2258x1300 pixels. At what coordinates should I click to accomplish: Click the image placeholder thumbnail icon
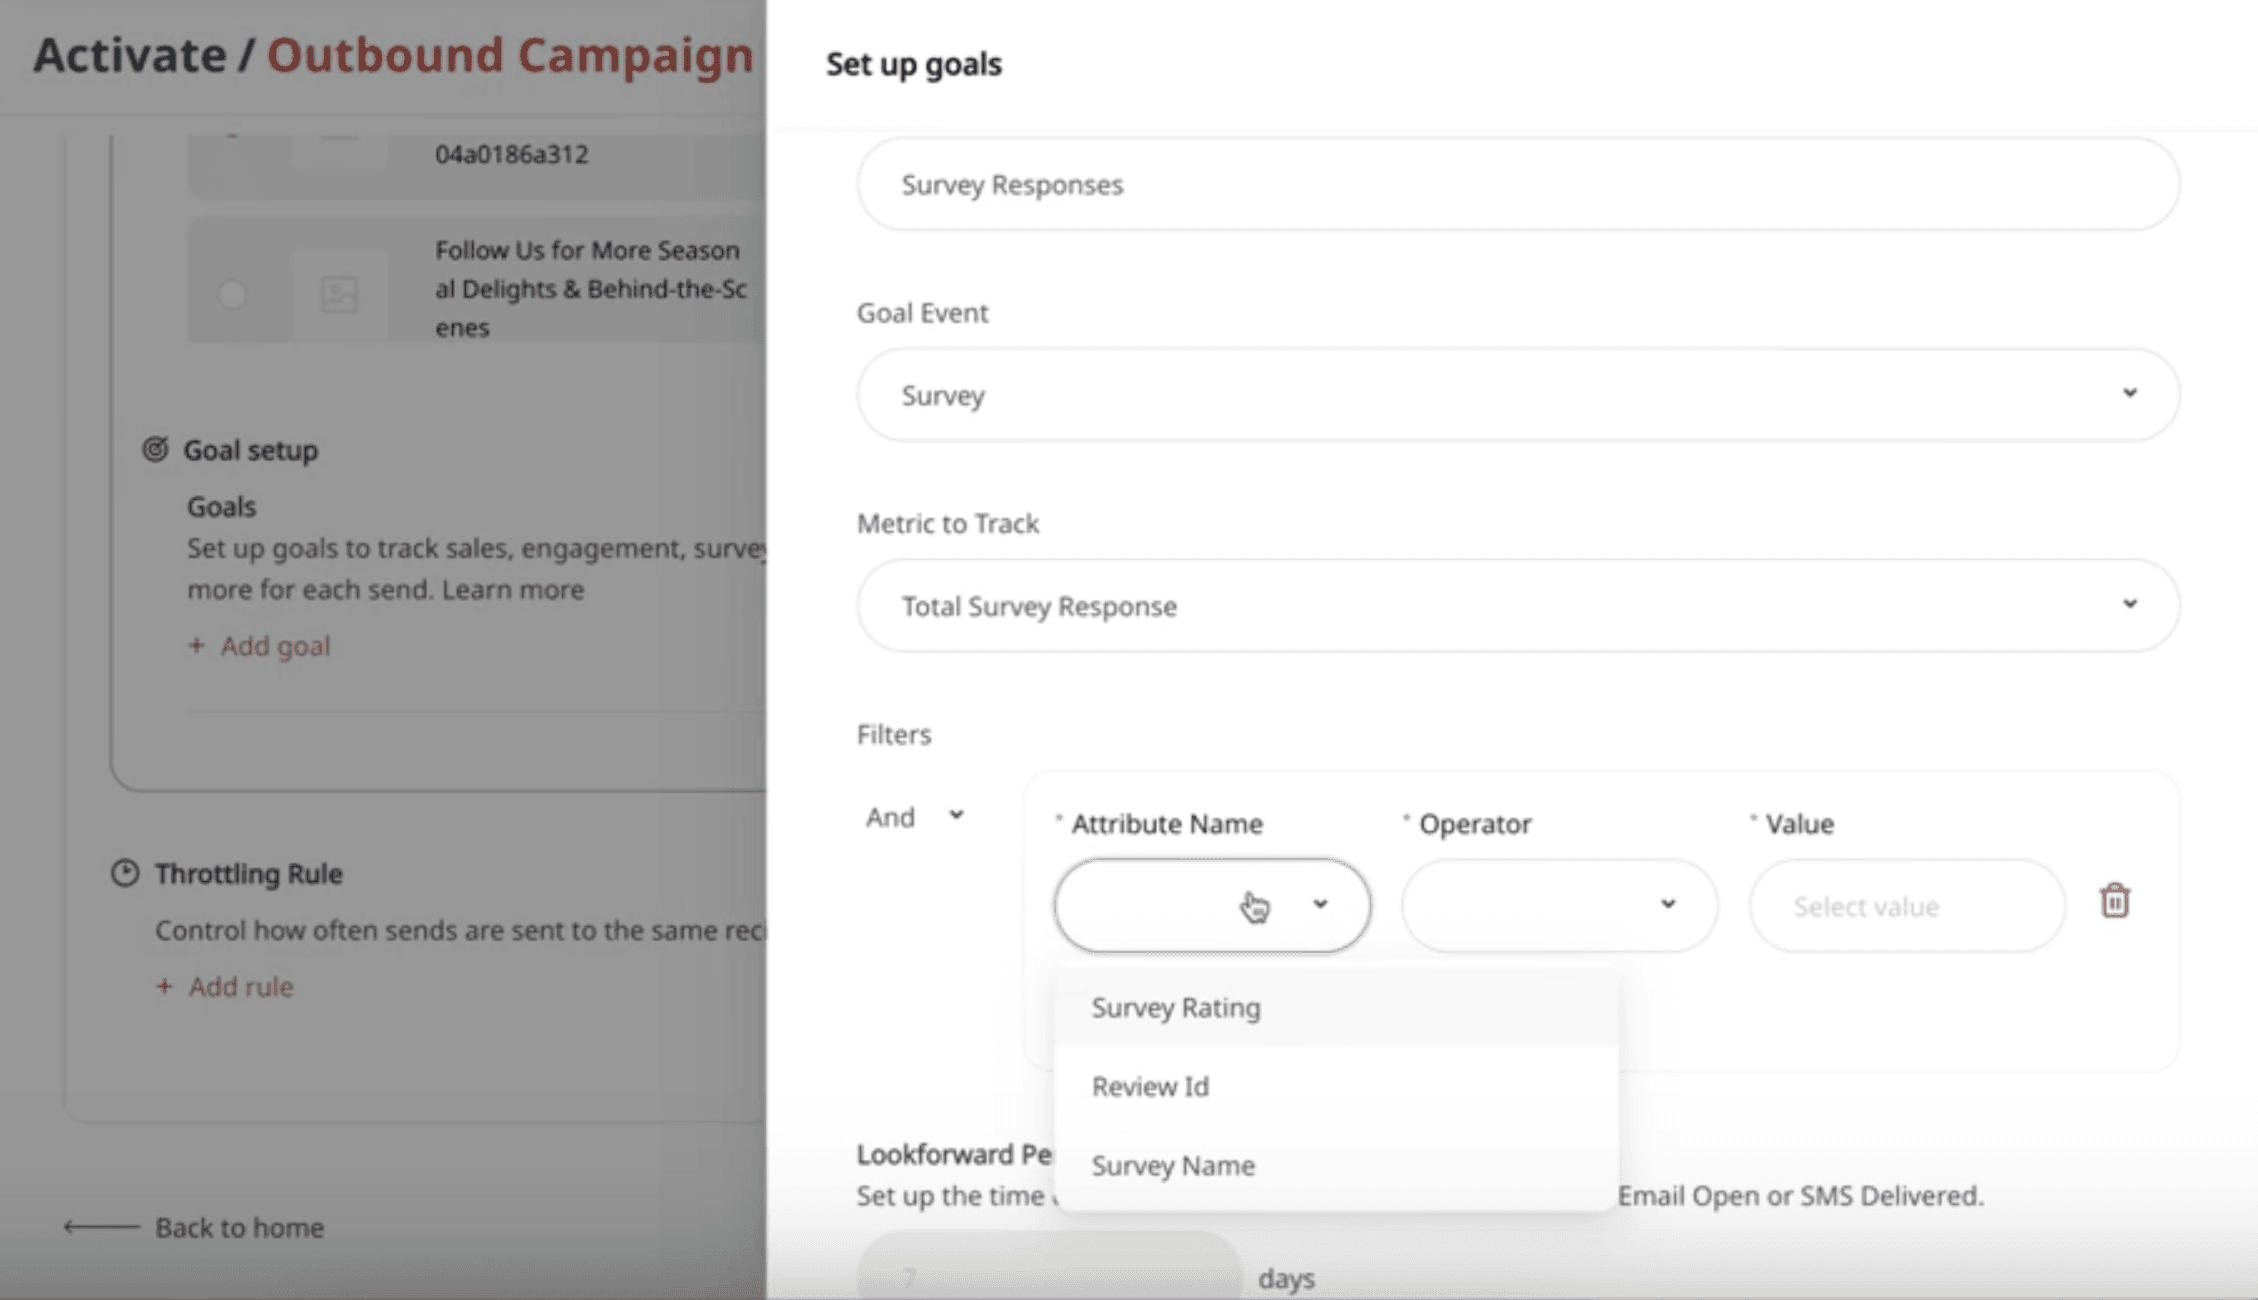[x=339, y=294]
